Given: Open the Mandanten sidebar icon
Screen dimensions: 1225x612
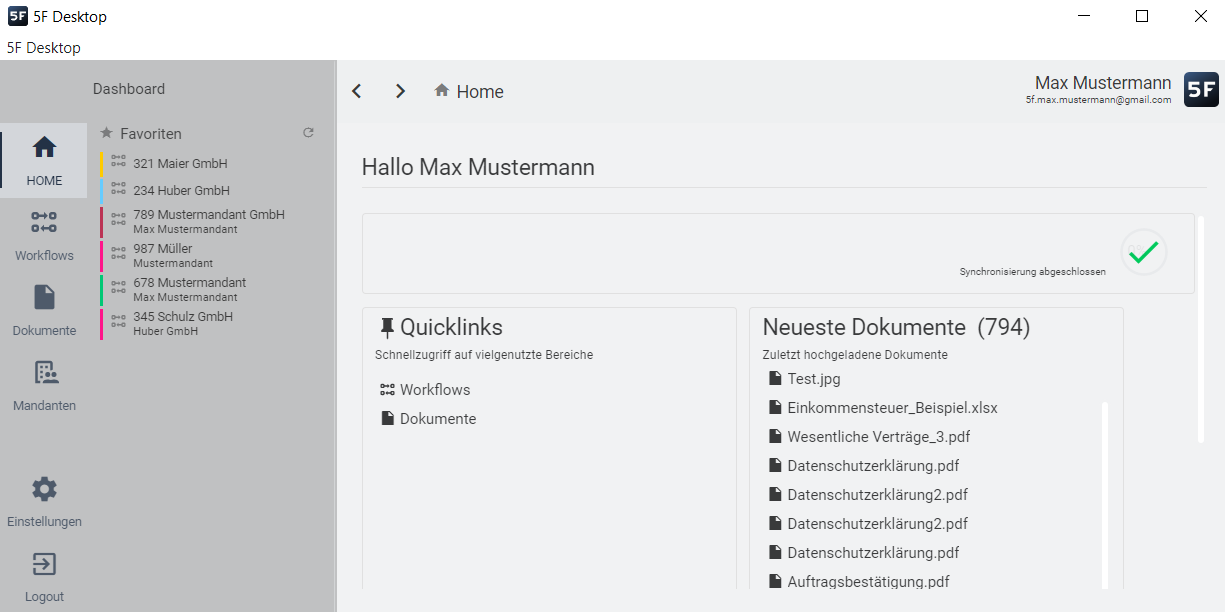Looking at the screenshot, I should 44,372.
